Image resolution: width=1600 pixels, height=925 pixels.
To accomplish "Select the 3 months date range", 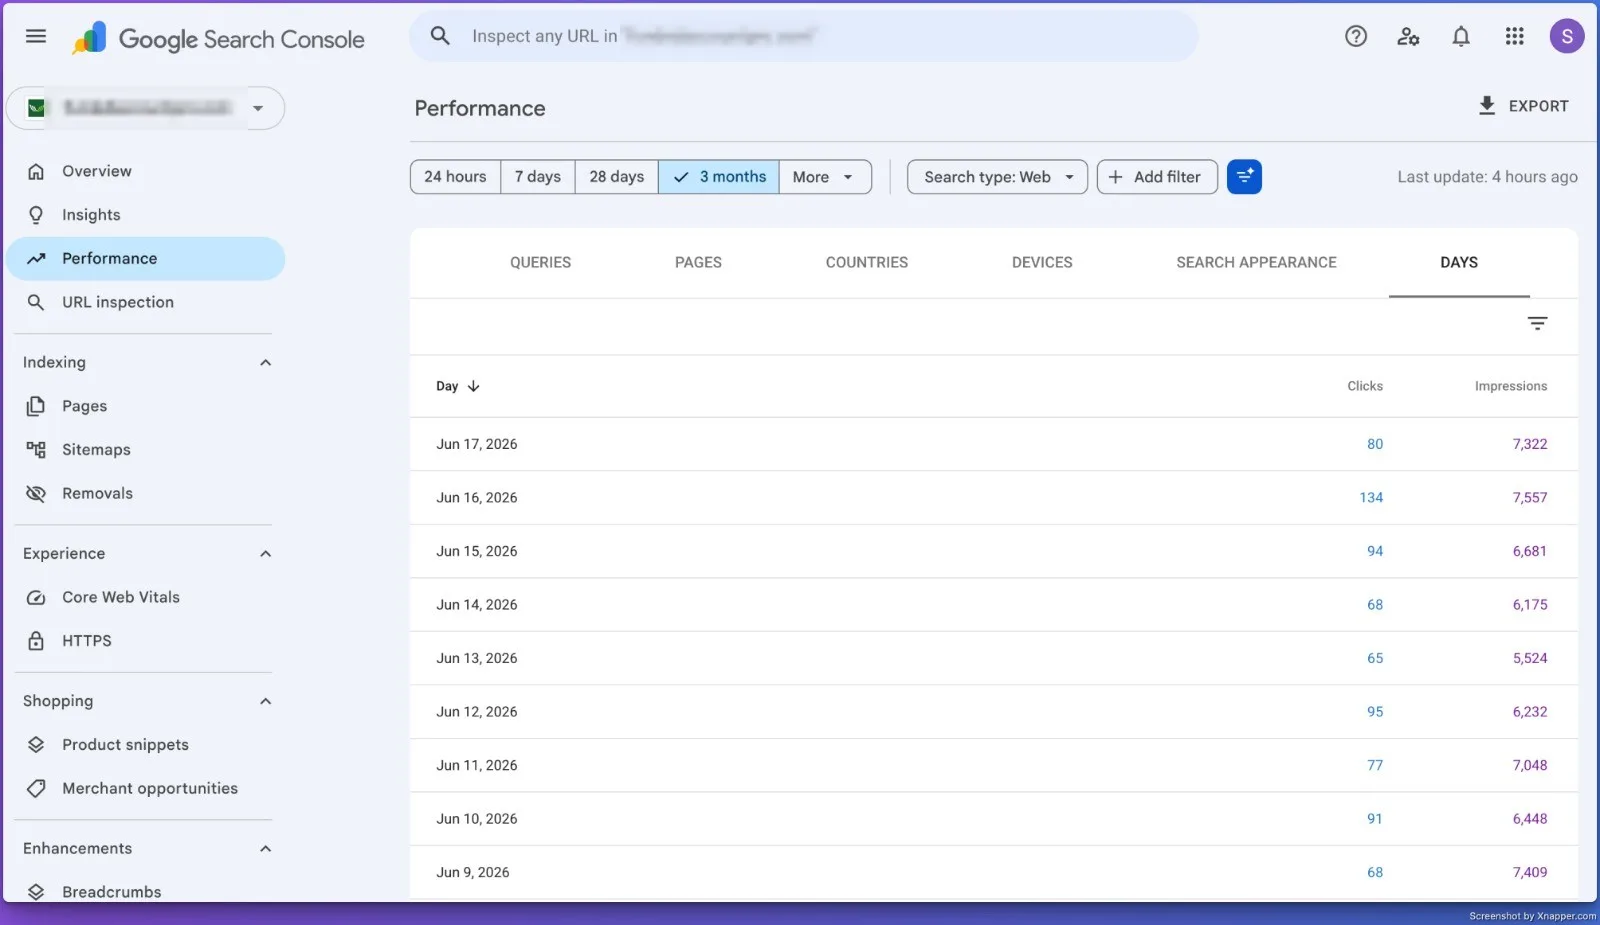I will 719,177.
